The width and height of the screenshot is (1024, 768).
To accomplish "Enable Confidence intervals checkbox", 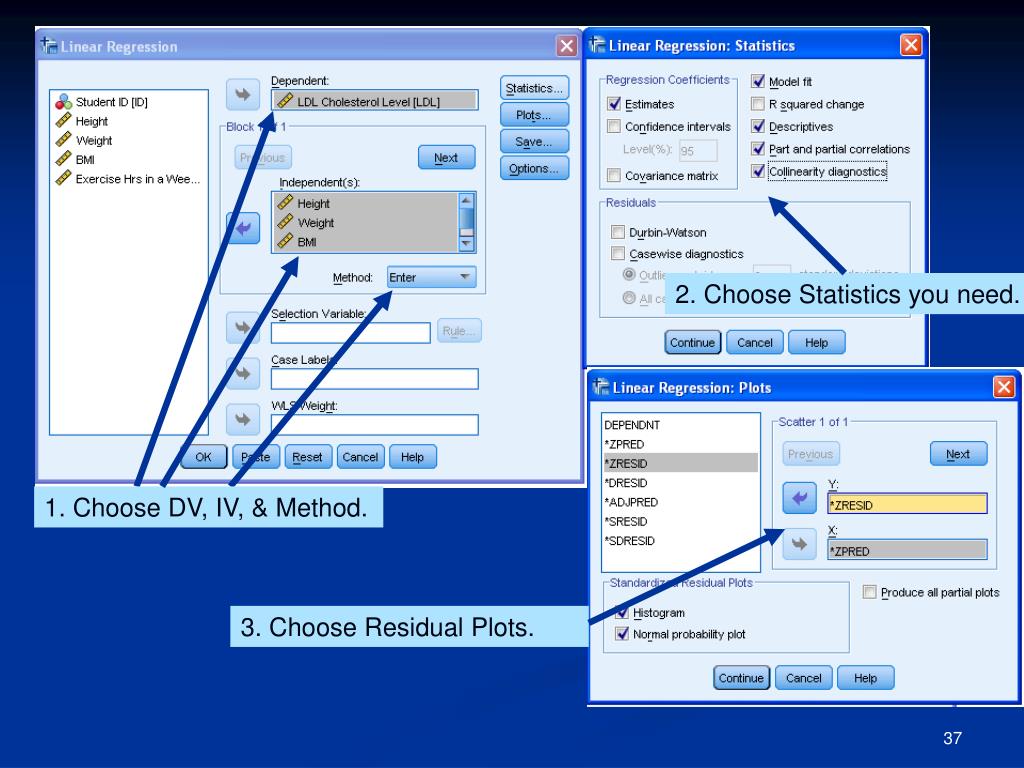I will (614, 126).
